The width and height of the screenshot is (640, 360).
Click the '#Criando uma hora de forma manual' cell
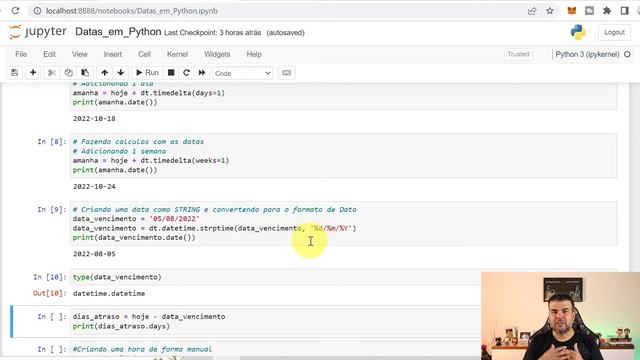coord(276,349)
